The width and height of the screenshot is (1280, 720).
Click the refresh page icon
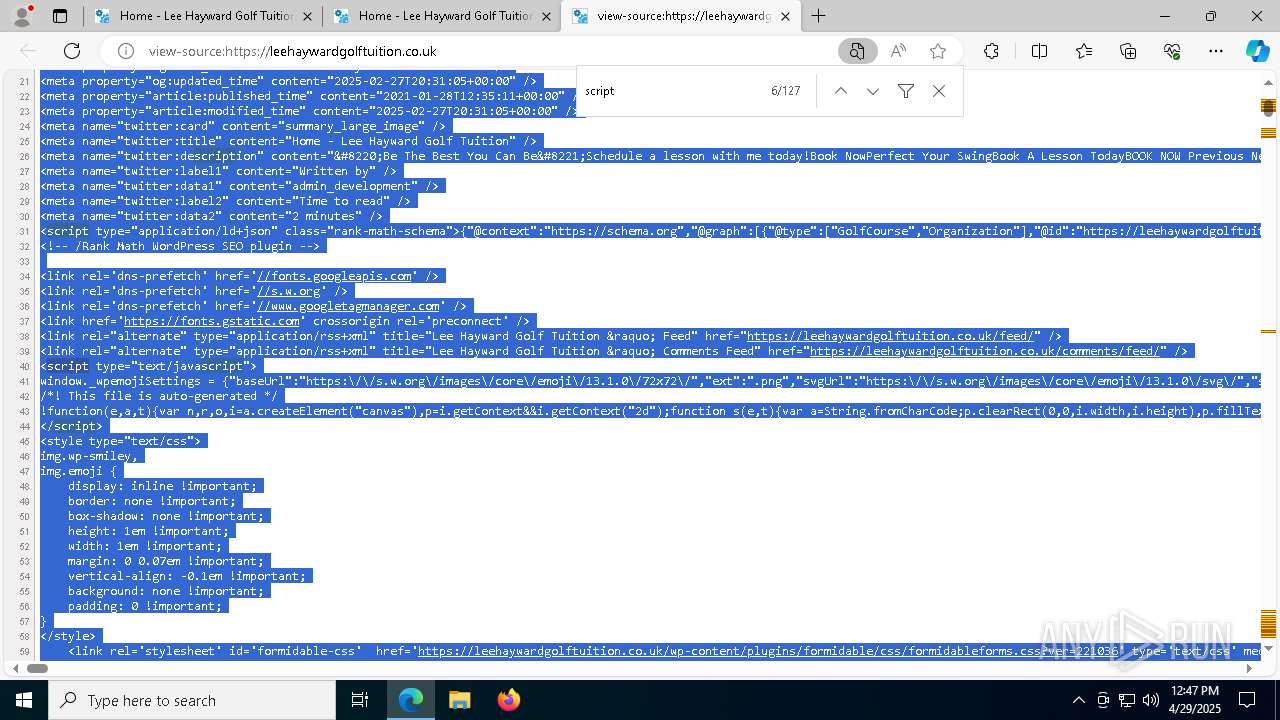tap(72, 51)
